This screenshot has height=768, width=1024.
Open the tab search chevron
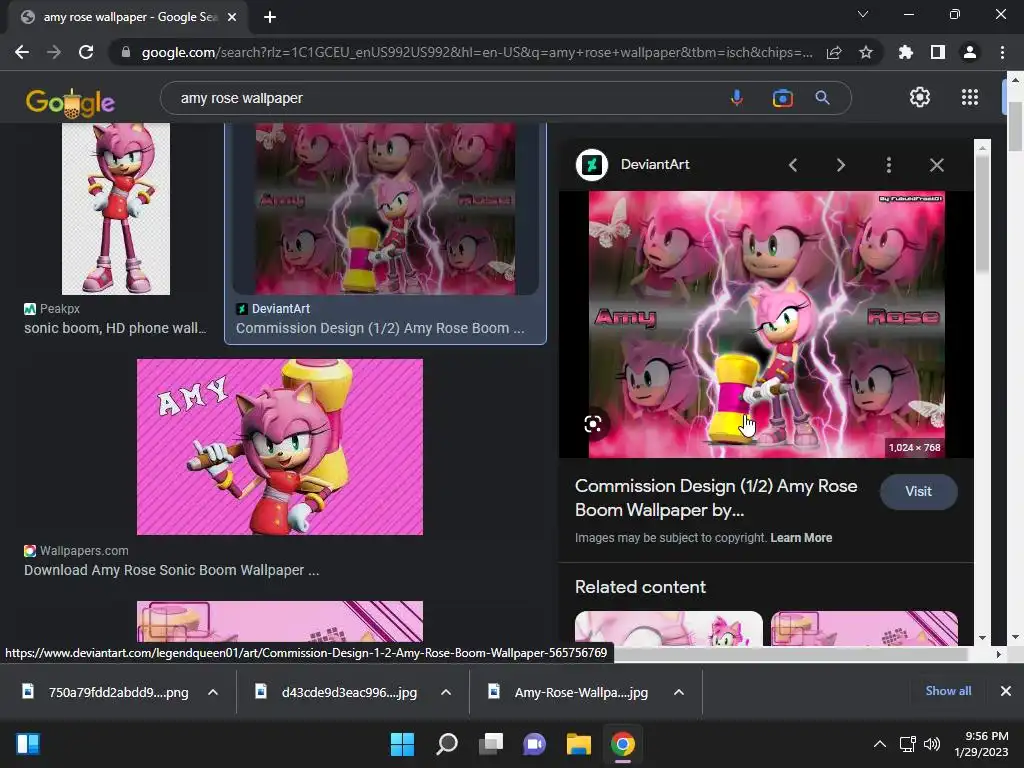click(x=863, y=14)
